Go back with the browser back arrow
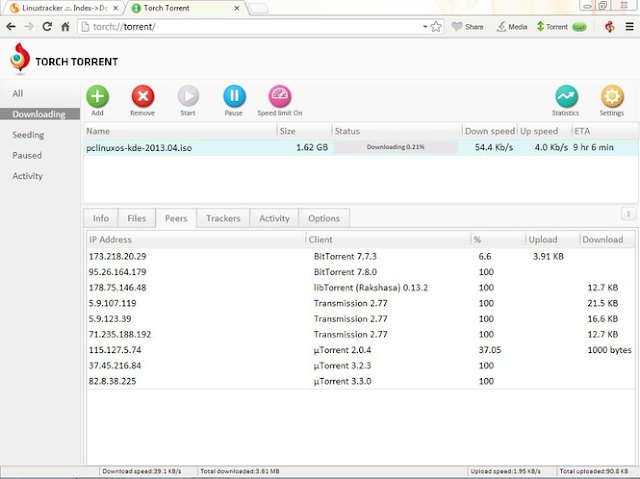Image resolution: width=640 pixels, height=479 pixels. (11, 27)
